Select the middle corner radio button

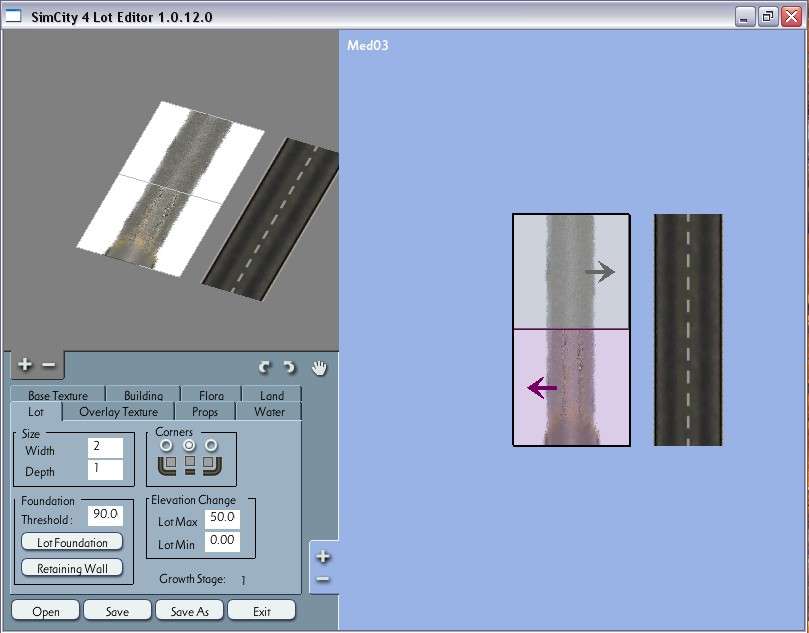tap(189, 445)
